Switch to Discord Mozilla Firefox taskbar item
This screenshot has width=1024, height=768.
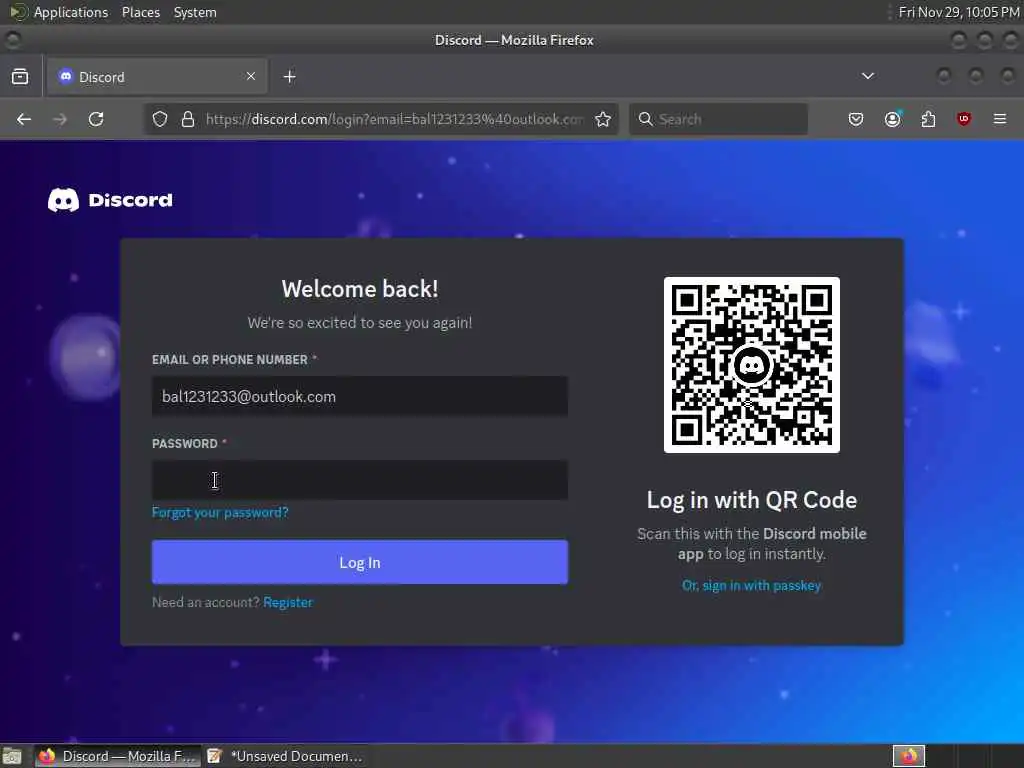tap(117, 756)
